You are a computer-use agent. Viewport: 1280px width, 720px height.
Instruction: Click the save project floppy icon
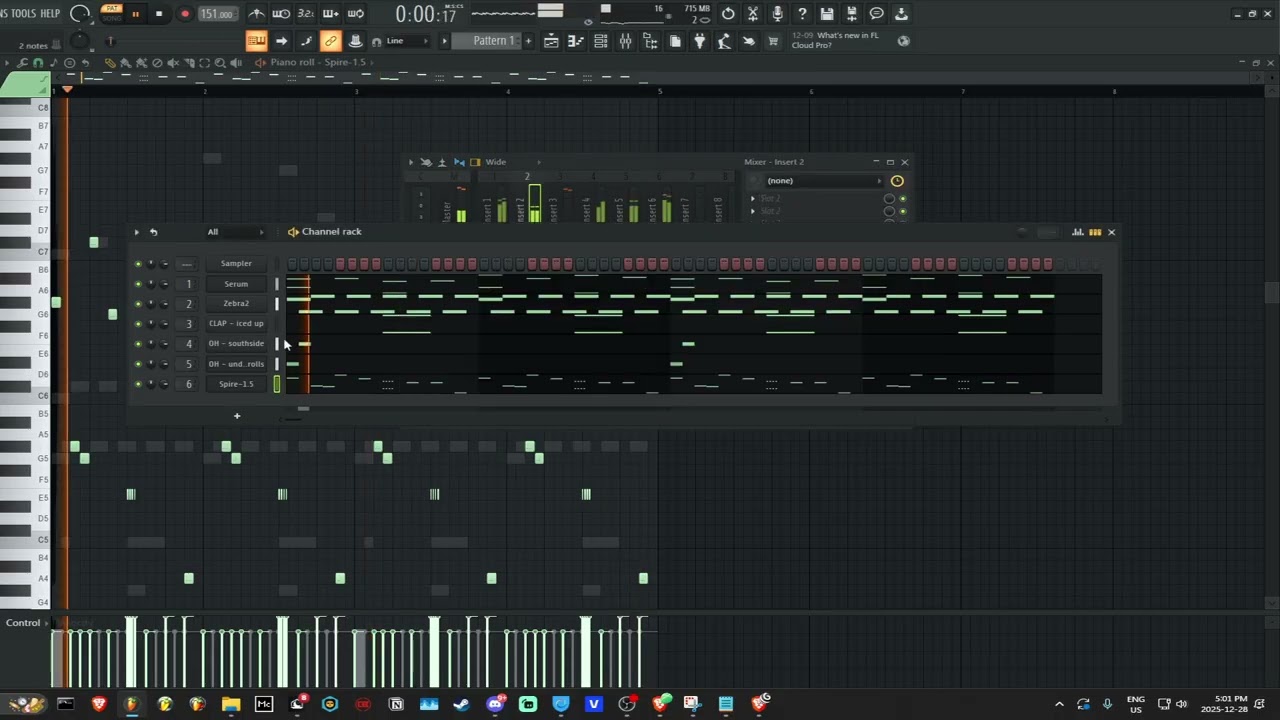tap(827, 14)
